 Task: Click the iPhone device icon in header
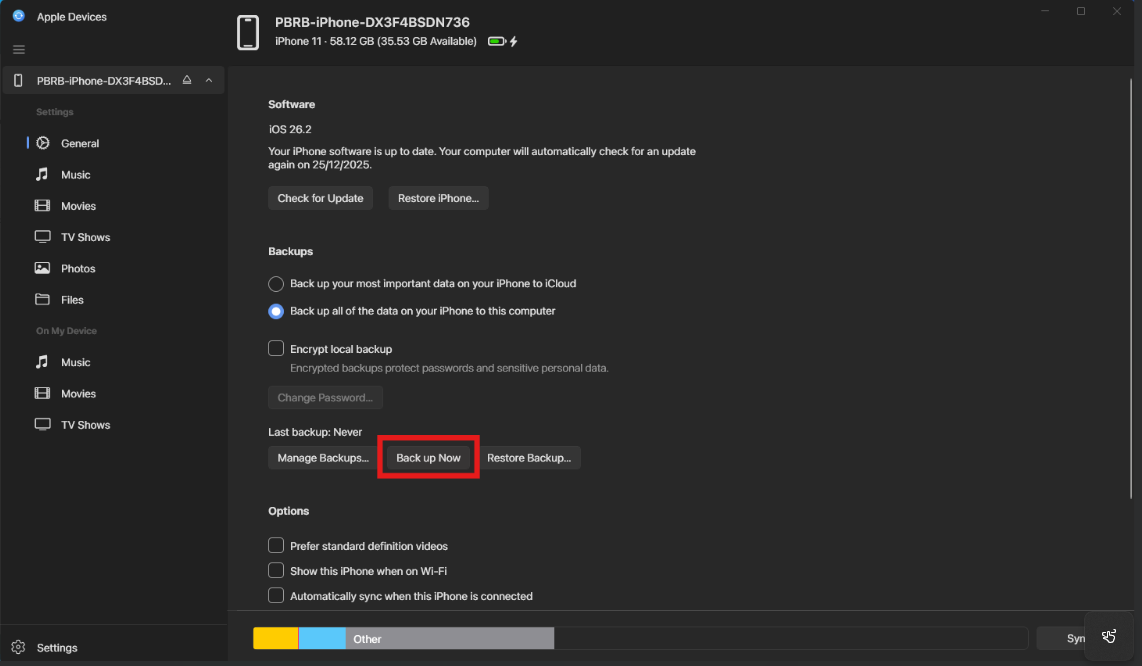(248, 32)
